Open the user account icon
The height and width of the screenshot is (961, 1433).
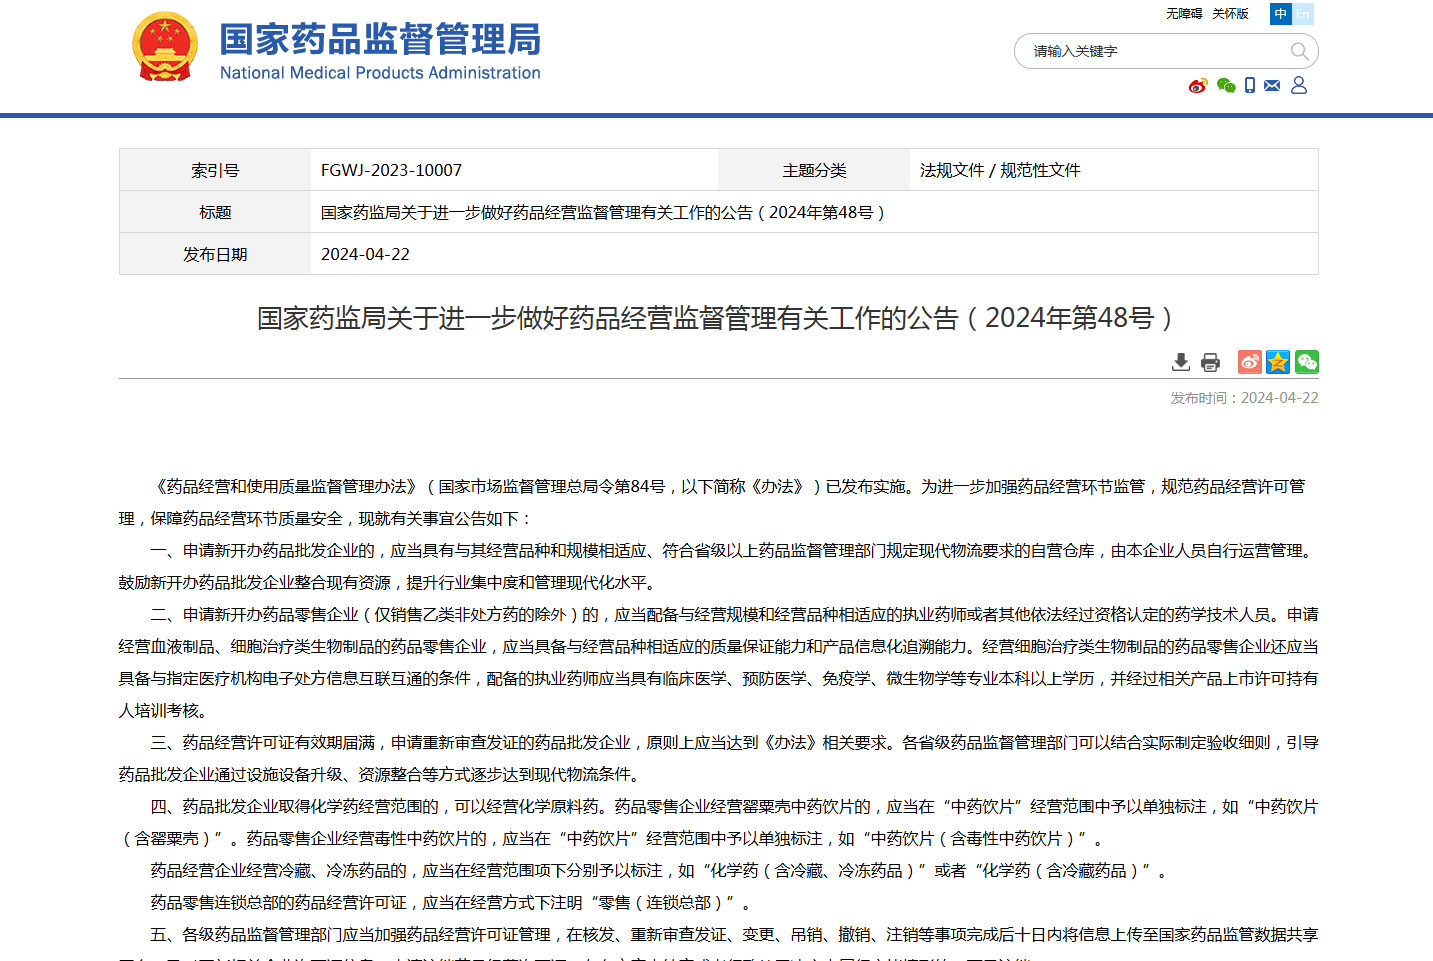pyautogui.click(x=1298, y=86)
